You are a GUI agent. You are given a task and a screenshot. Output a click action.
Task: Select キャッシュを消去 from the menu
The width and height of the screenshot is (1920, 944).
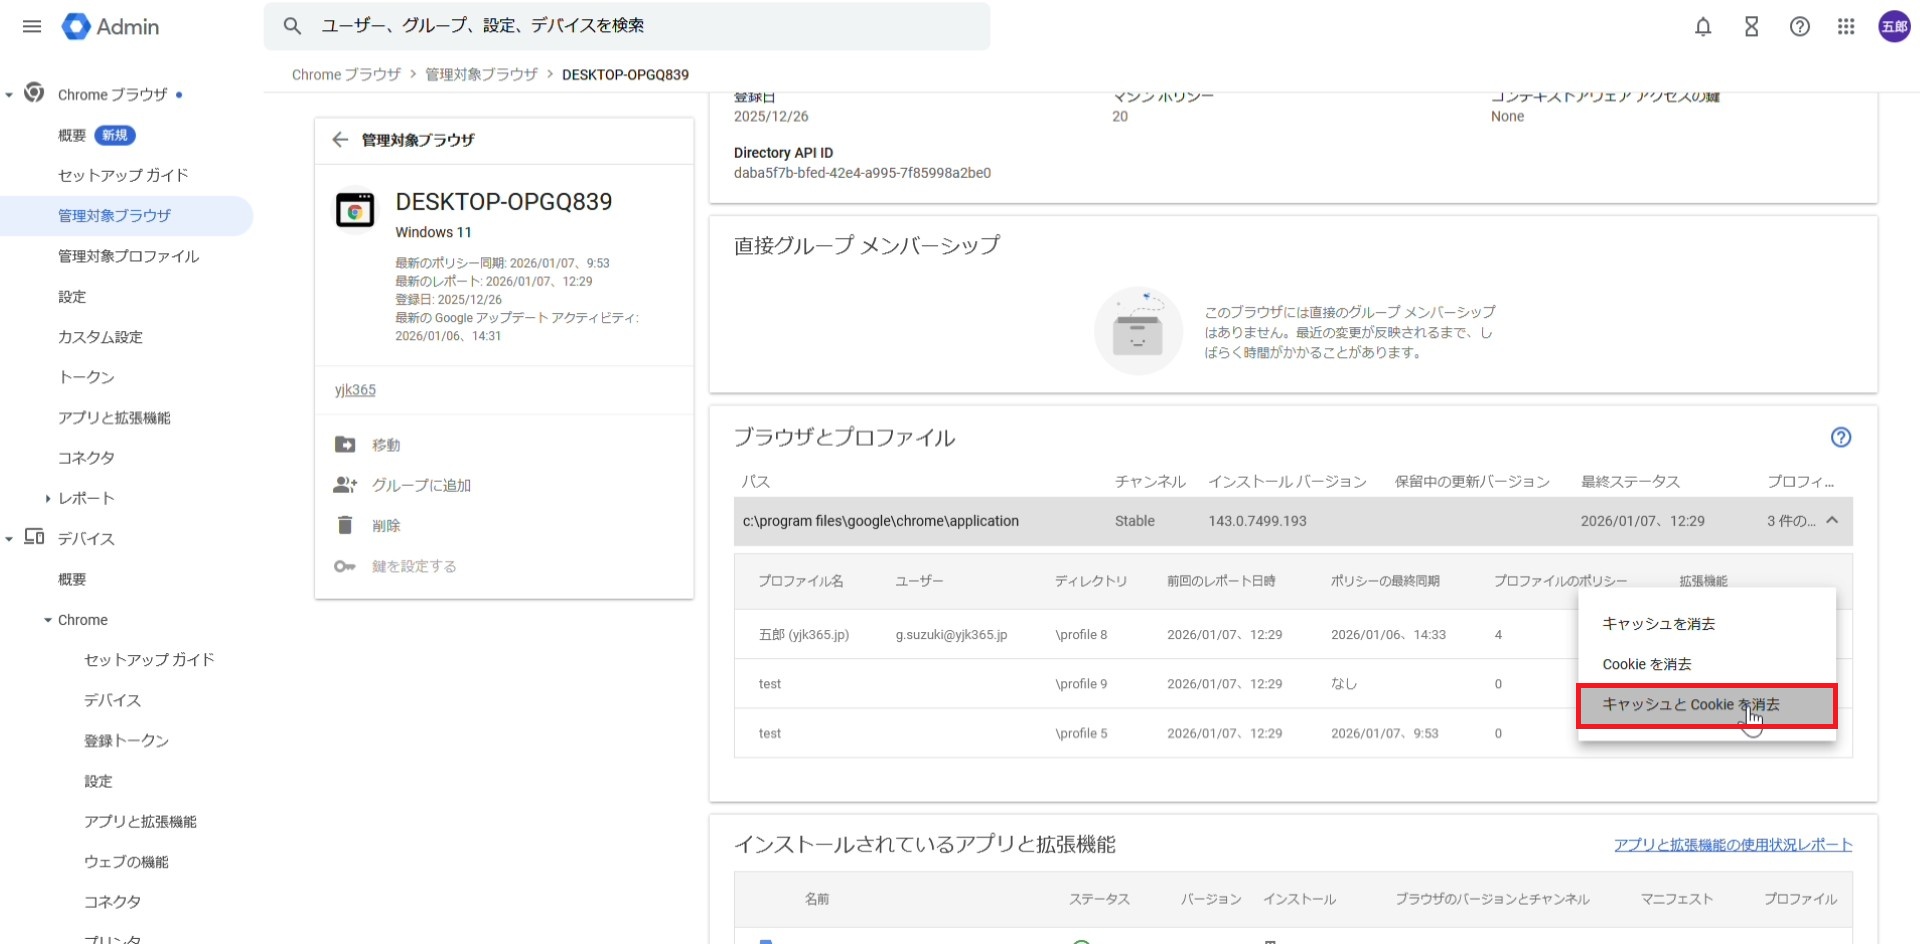pyautogui.click(x=1658, y=624)
